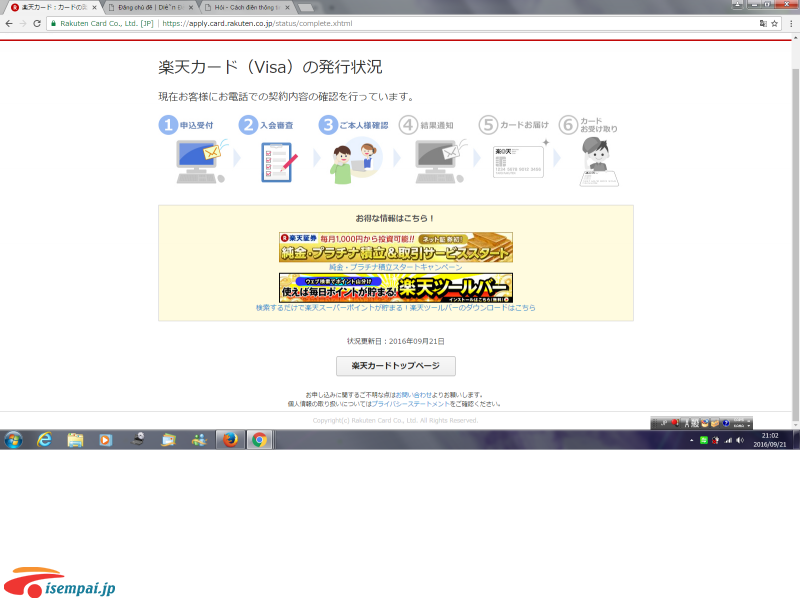Open the volume control in system tray

[x=740, y=440]
